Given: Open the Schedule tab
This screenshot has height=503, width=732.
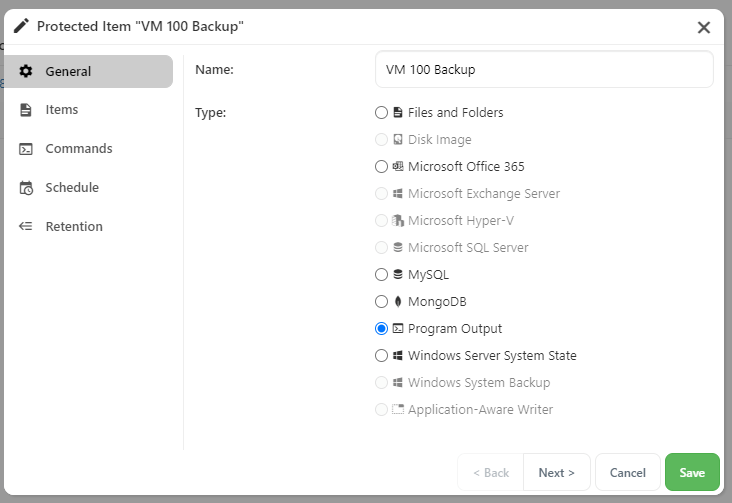Looking at the screenshot, I should point(88,188).
